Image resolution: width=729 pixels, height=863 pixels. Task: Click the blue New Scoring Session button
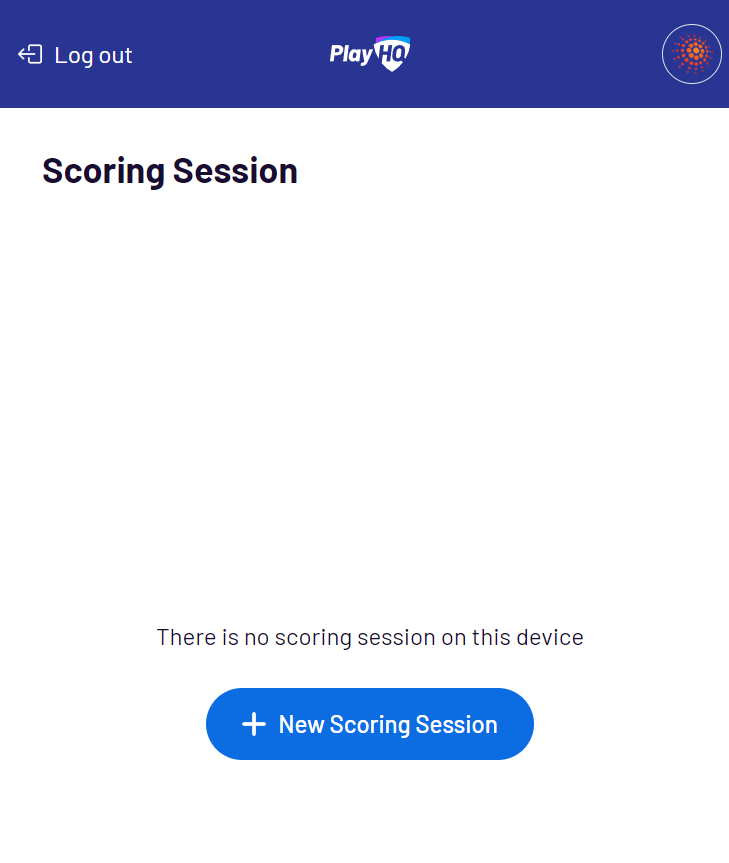(x=369, y=723)
